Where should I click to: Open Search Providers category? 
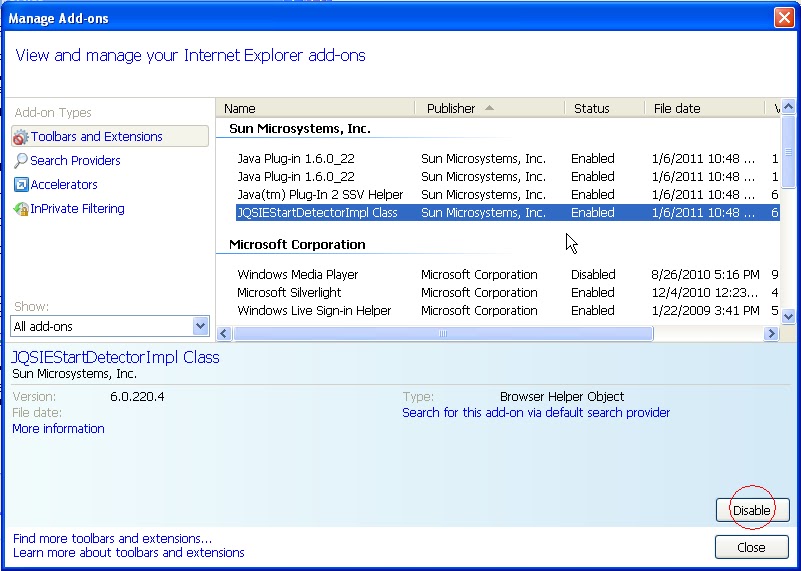pyautogui.click(x=75, y=160)
